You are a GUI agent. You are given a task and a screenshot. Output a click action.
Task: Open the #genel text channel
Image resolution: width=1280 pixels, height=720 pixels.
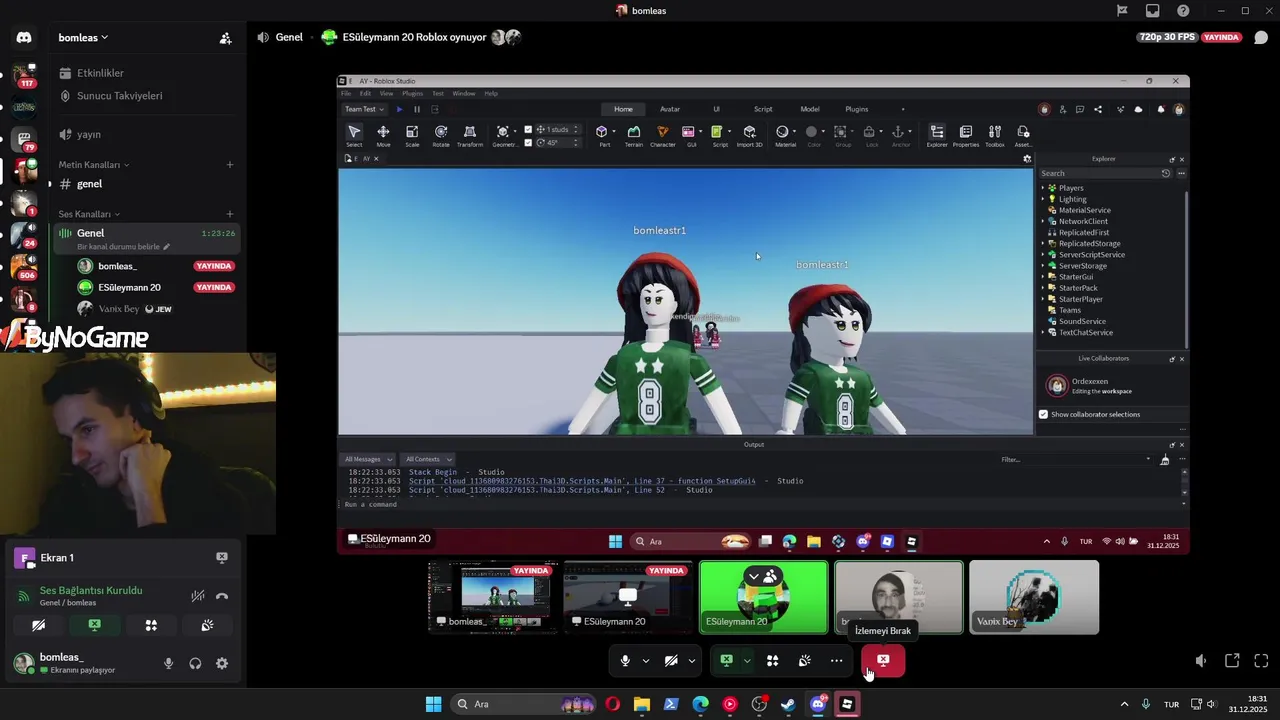[145, 184]
